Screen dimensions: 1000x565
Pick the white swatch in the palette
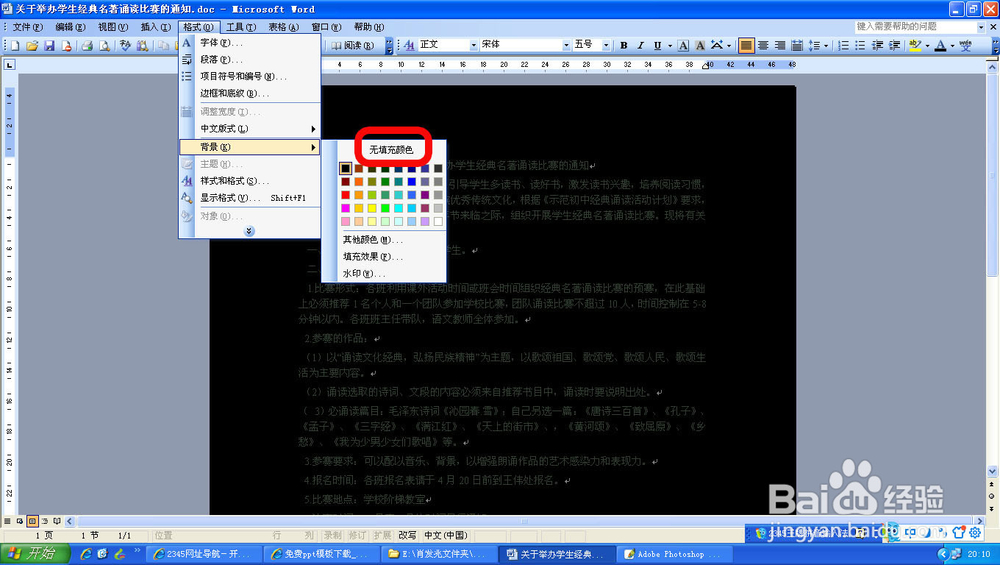point(438,221)
